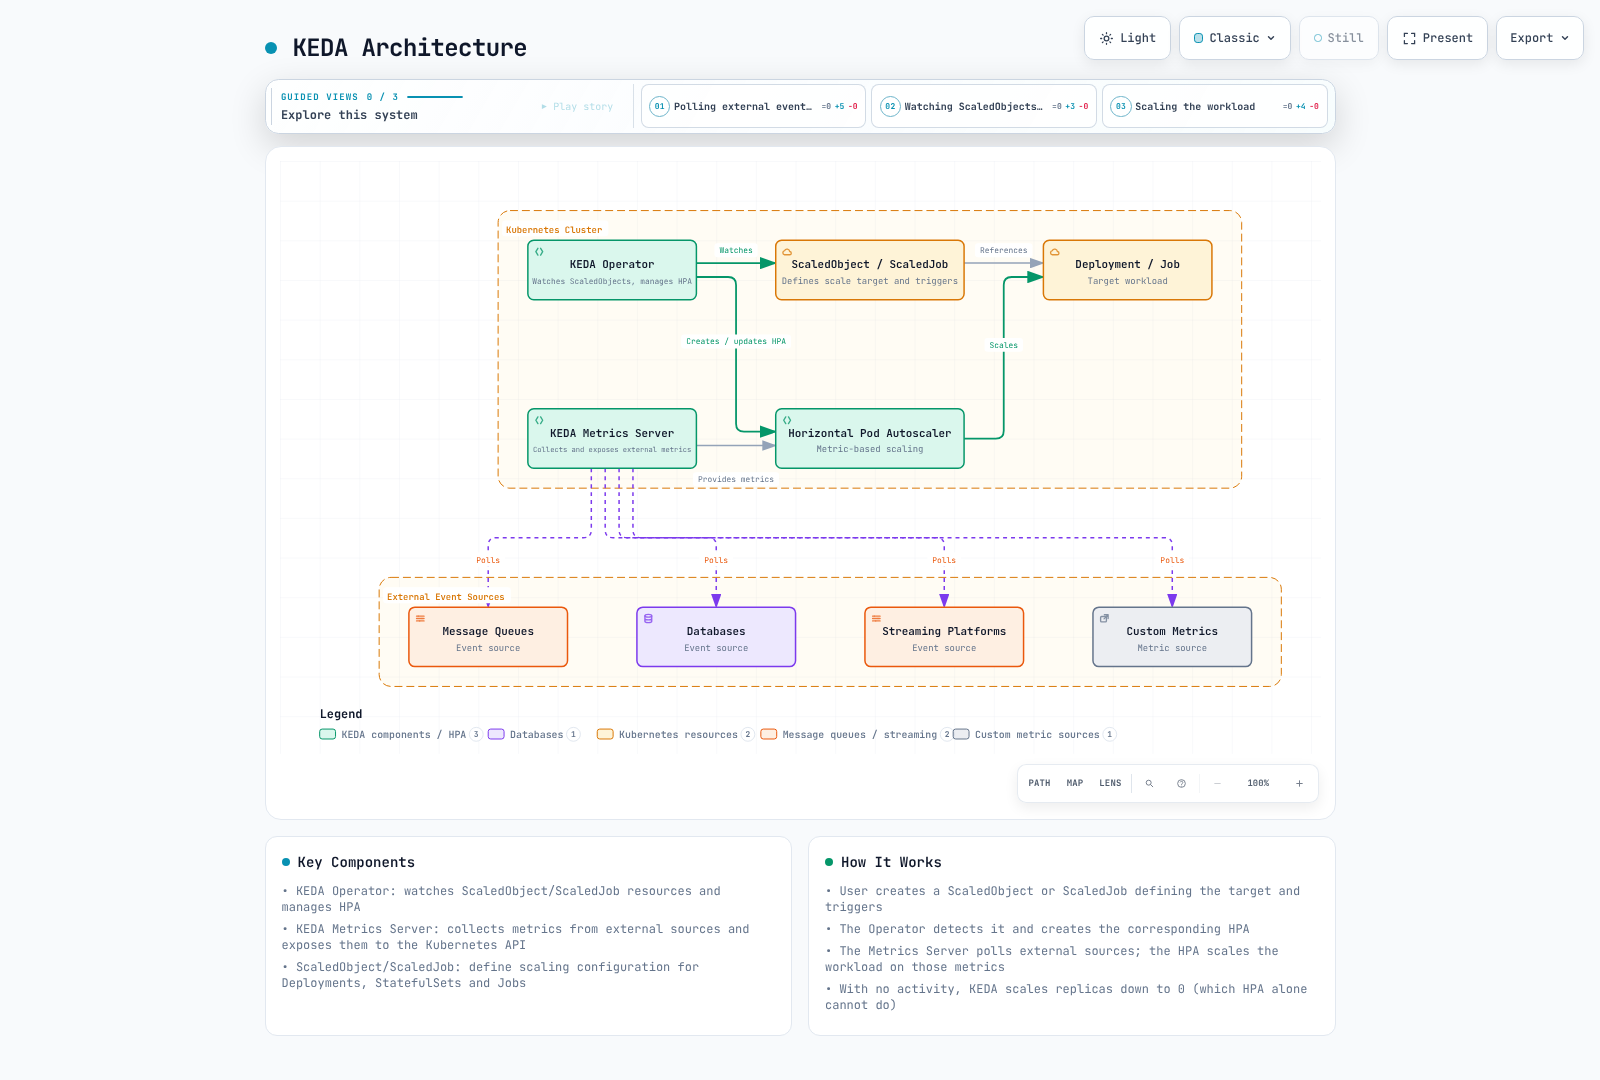
Task: Click the Databases legend color swatch
Action: [496, 734]
